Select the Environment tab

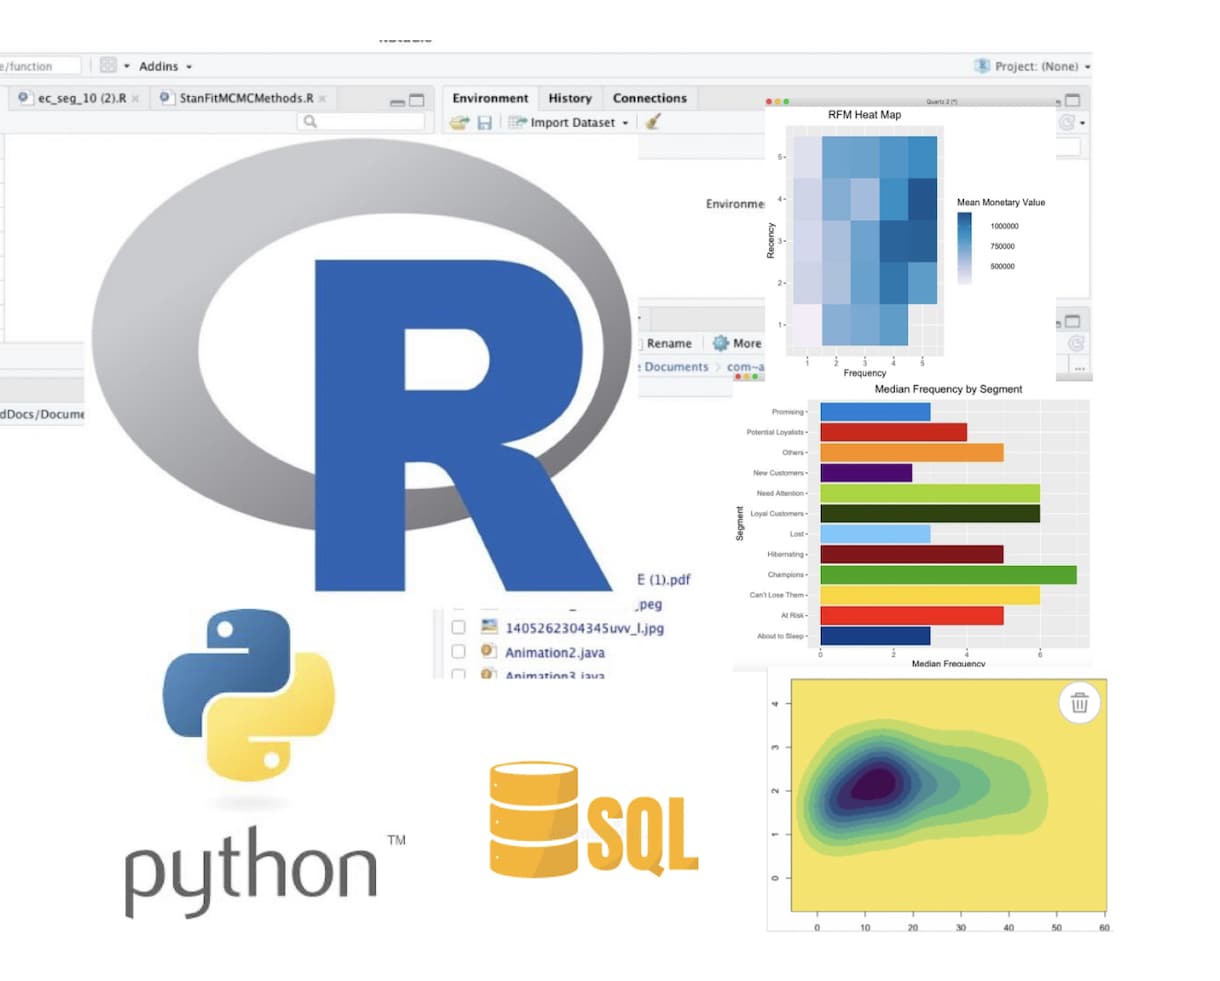490,98
